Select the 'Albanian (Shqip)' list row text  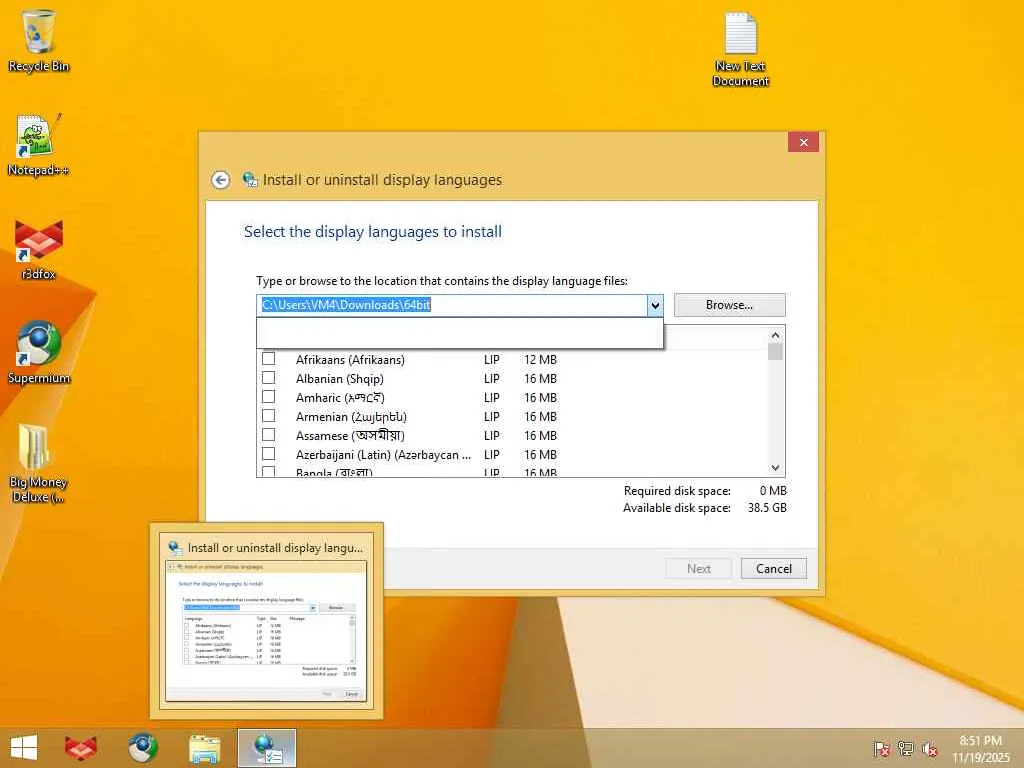point(340,379)
